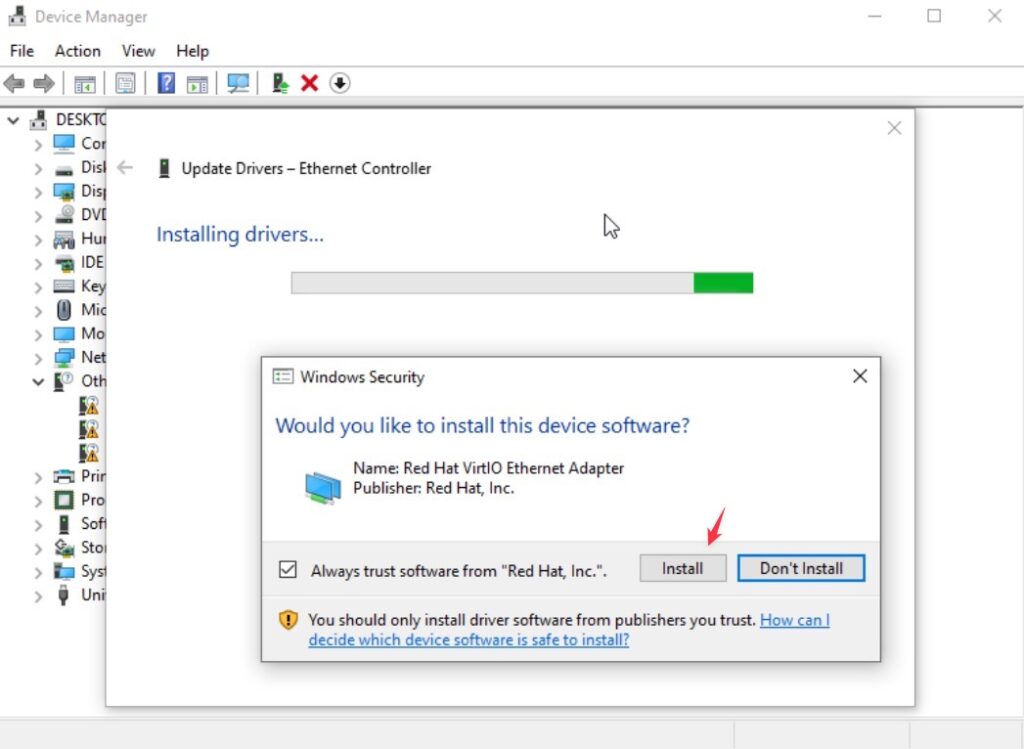This screenshot has width=1024, height=749.
Task: Click Show/Hide Console Tree toolbar icon
Action: pyautogui.click(x=85, y=84)
